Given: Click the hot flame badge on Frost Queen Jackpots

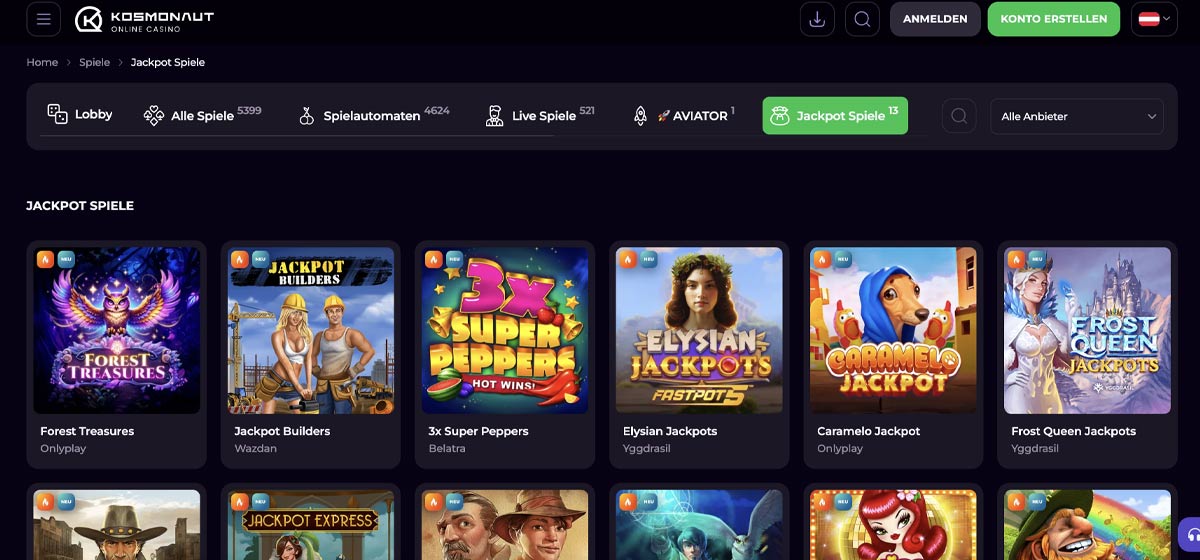Looking at the screenshot, I should coord(1016,259).
